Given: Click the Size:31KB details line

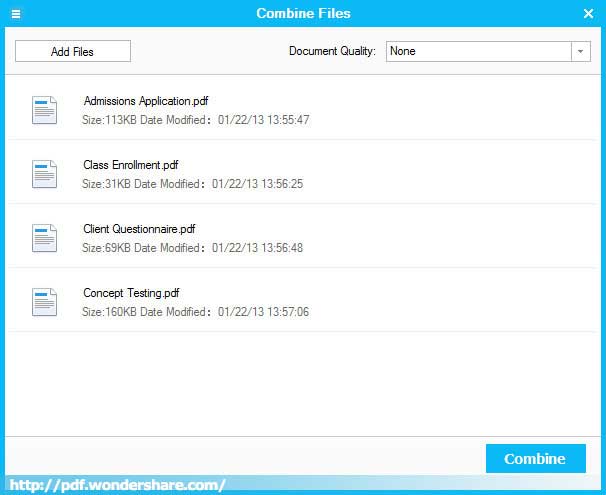Looking at the screenshot, I should pyautogui.click(x=192, y=184).
